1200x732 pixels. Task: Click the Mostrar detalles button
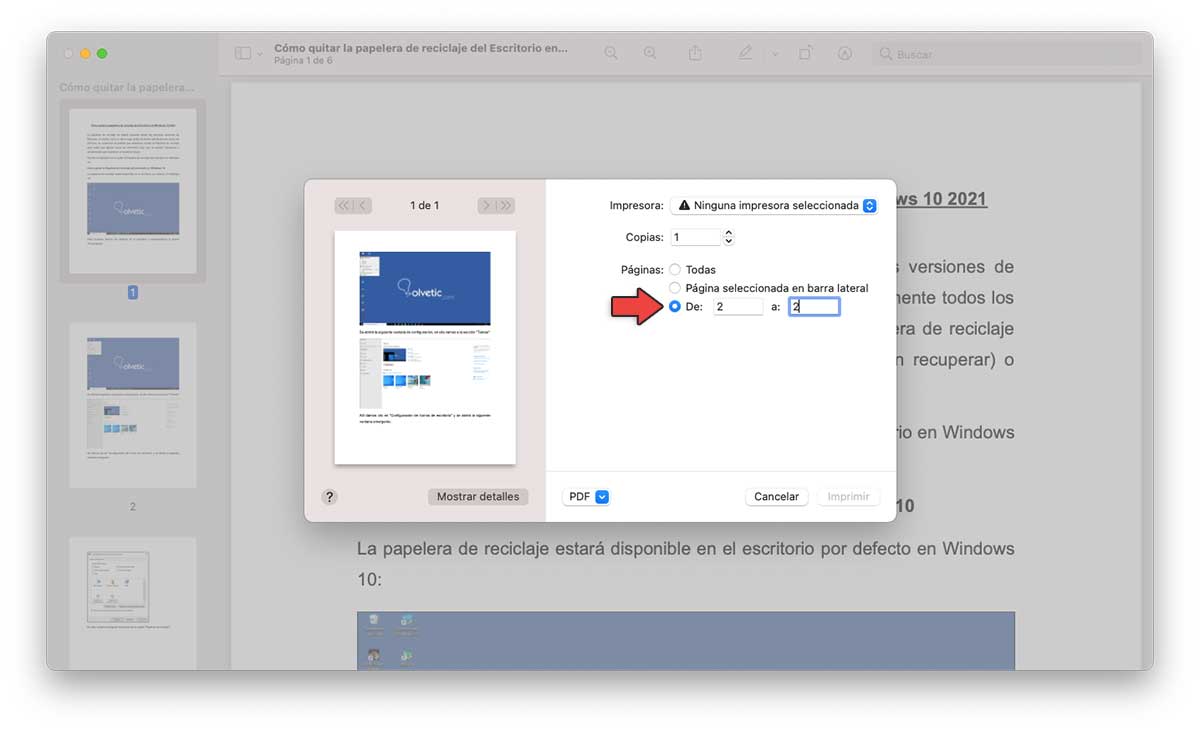tap(478, 496)
